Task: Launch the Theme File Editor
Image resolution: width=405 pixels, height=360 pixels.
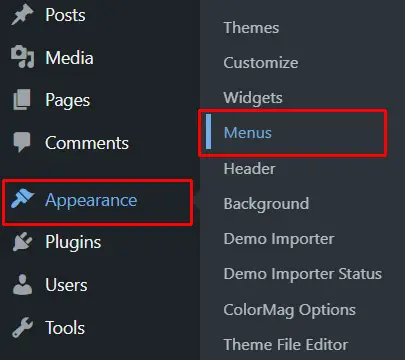Action: (x=286, y=344)
